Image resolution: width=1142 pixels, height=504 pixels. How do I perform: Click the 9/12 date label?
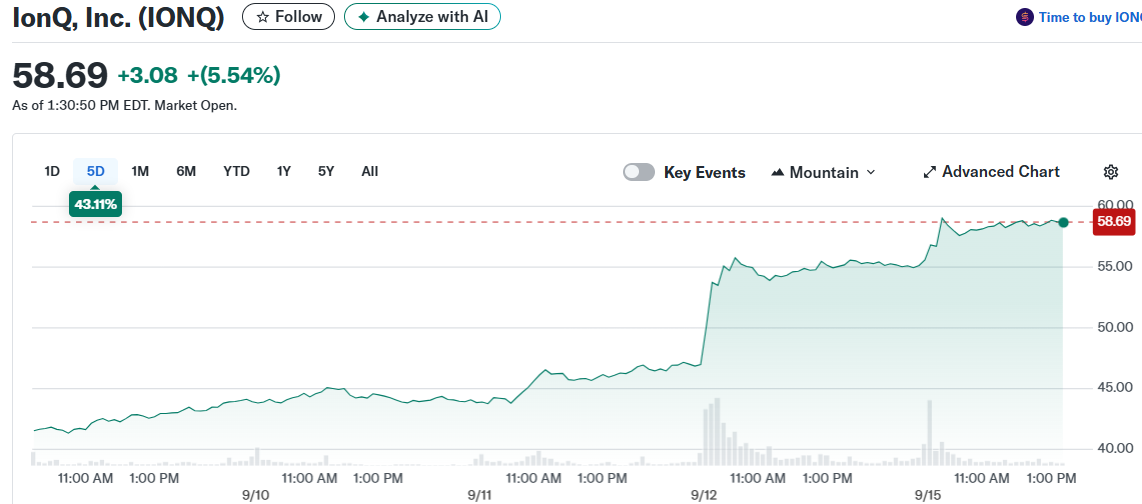point(704,495)
